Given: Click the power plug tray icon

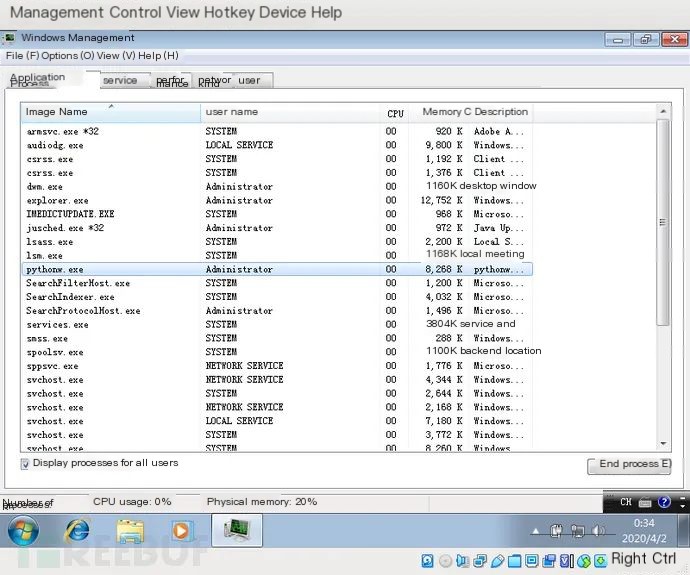Looking at the screenshot, I should [556, 531].
